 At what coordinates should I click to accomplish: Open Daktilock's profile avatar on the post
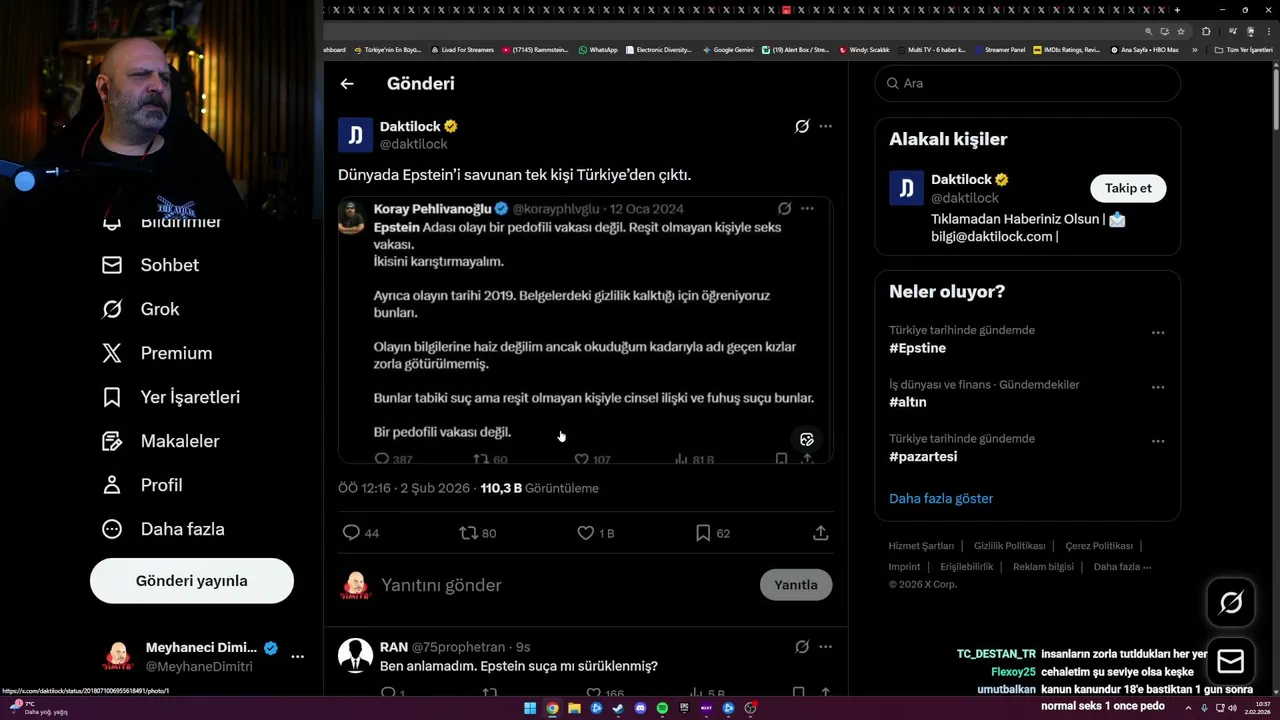coord(355,135)
